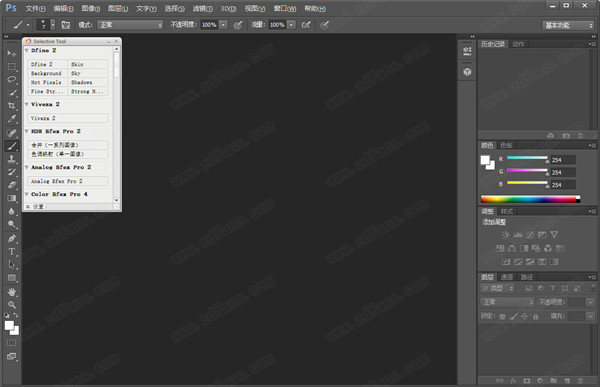Select the Crop tool
Image resolution: width=600 pixels, height=387 pixels.
(x=12, y=106)
